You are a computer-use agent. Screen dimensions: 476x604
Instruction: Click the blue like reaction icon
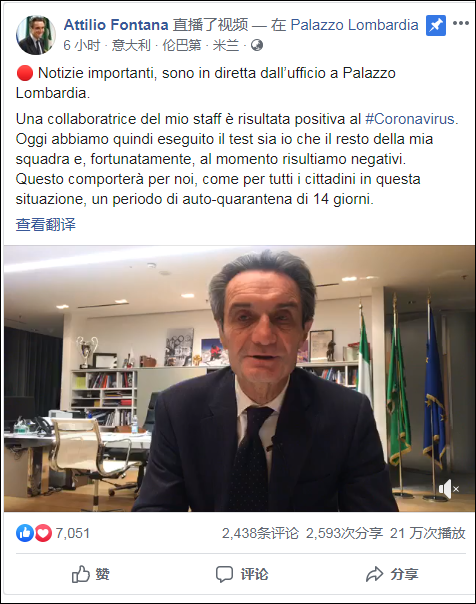click(25, 533)
